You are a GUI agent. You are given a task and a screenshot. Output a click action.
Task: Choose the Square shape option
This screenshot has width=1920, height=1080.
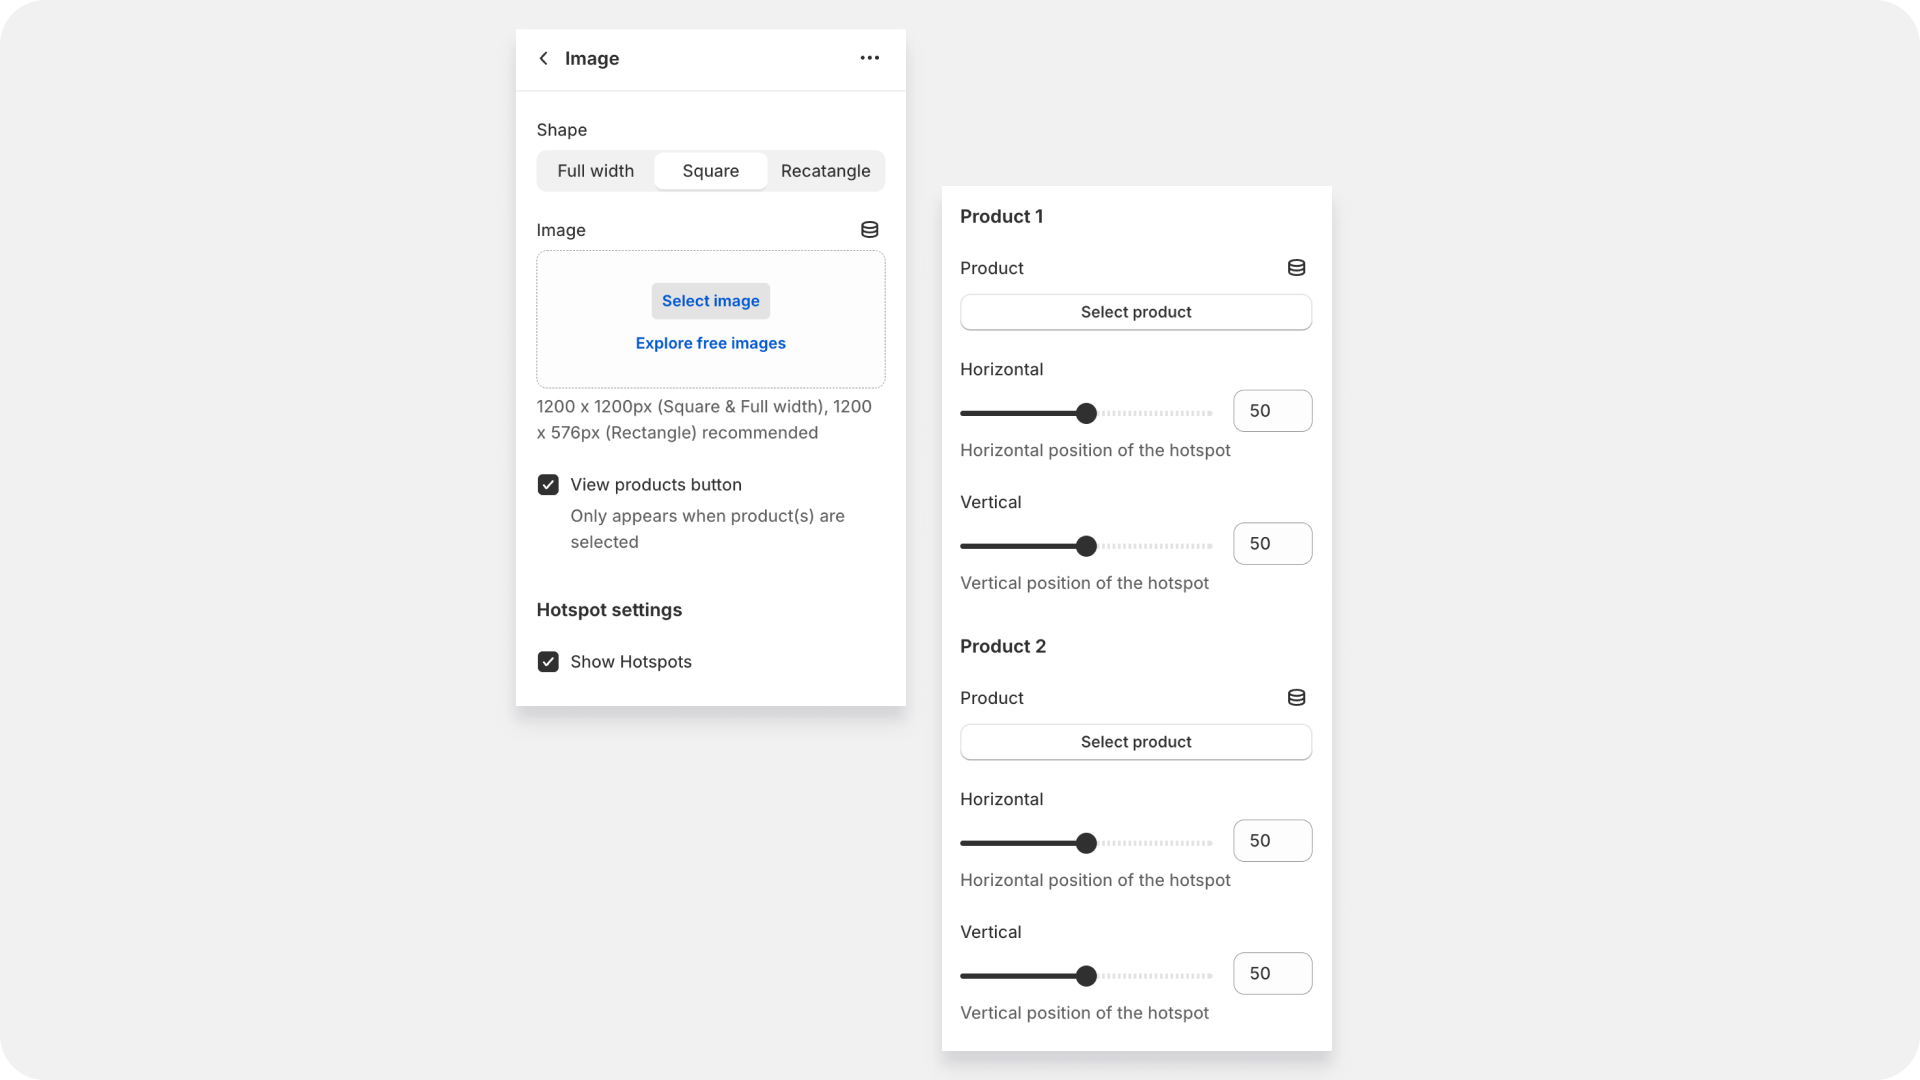[711, 171]
